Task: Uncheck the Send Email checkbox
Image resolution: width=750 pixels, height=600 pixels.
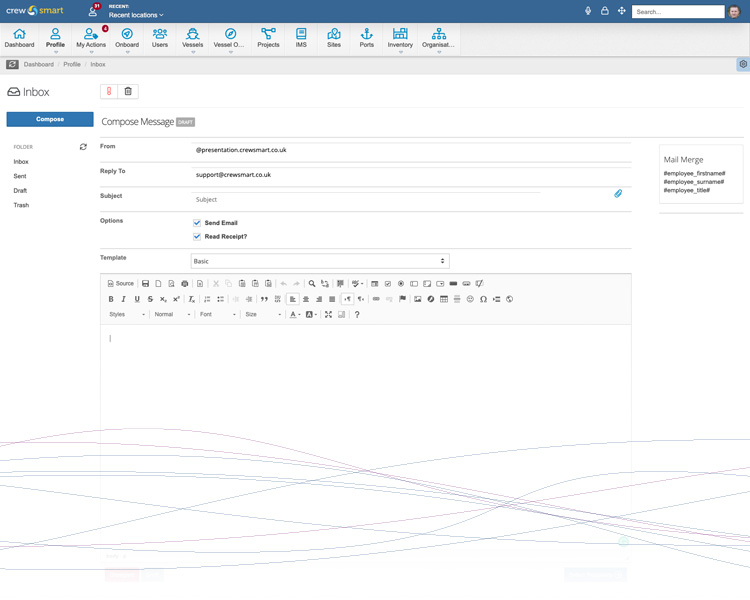Action: (197, 223)
